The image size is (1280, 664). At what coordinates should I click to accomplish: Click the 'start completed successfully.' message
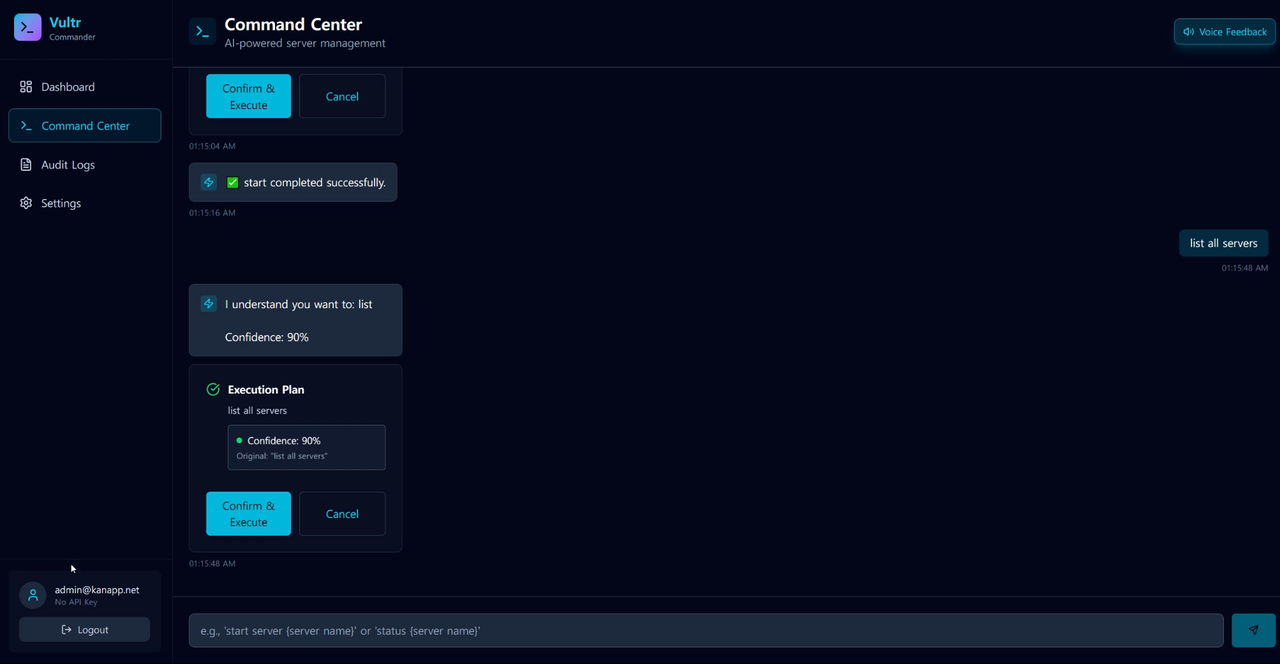click(x=293, y=182)
